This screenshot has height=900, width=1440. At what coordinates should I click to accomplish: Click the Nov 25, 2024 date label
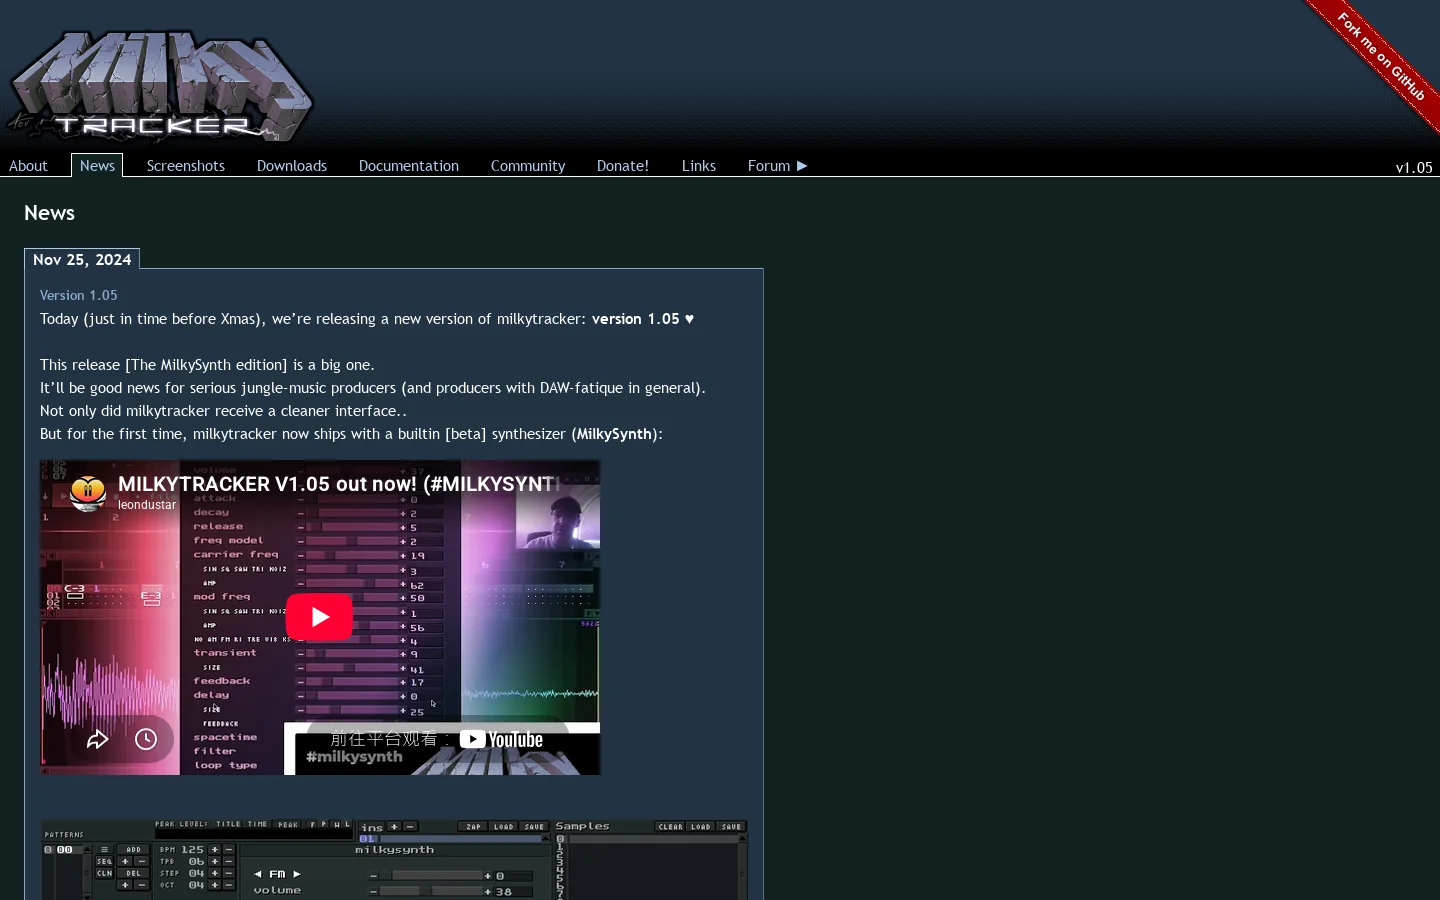coord(82,259)
